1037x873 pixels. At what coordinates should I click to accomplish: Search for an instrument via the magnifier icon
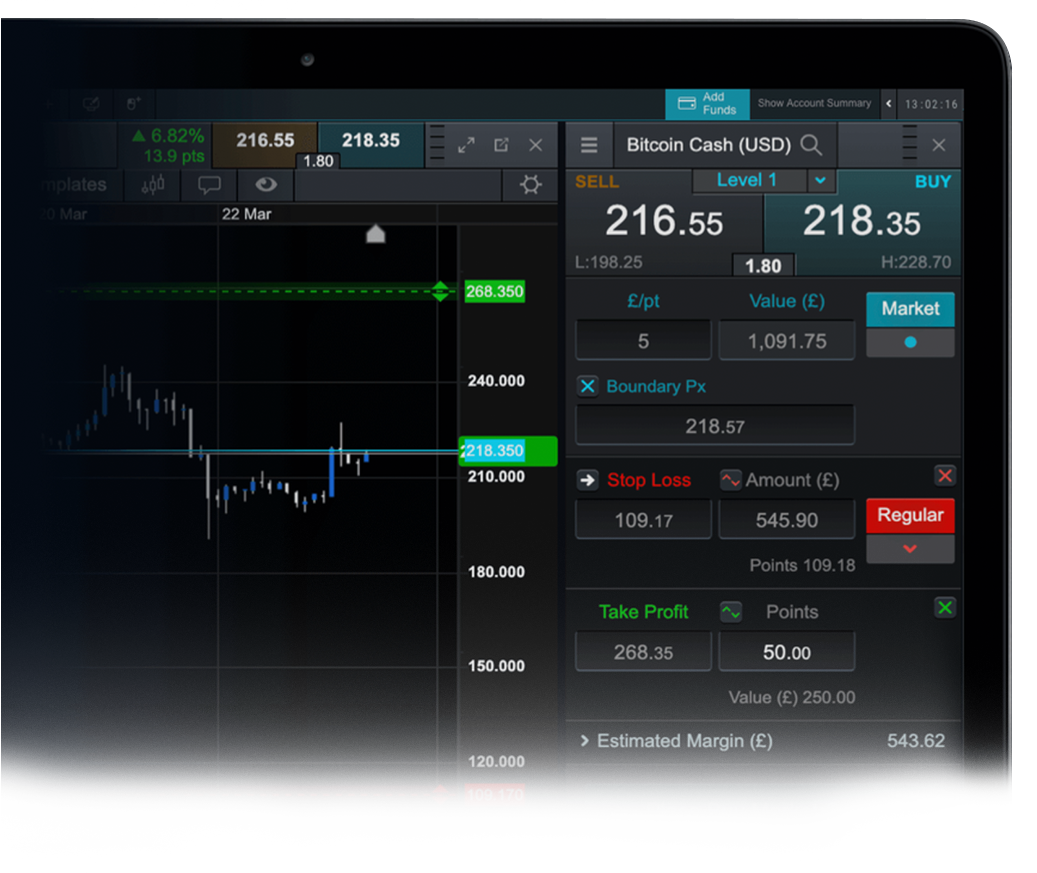[811, 145]
